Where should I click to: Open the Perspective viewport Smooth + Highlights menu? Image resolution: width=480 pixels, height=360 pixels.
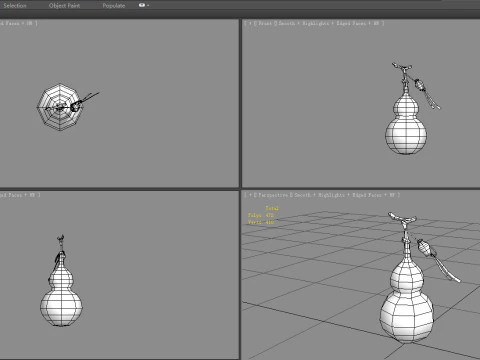tap(319, 195)
